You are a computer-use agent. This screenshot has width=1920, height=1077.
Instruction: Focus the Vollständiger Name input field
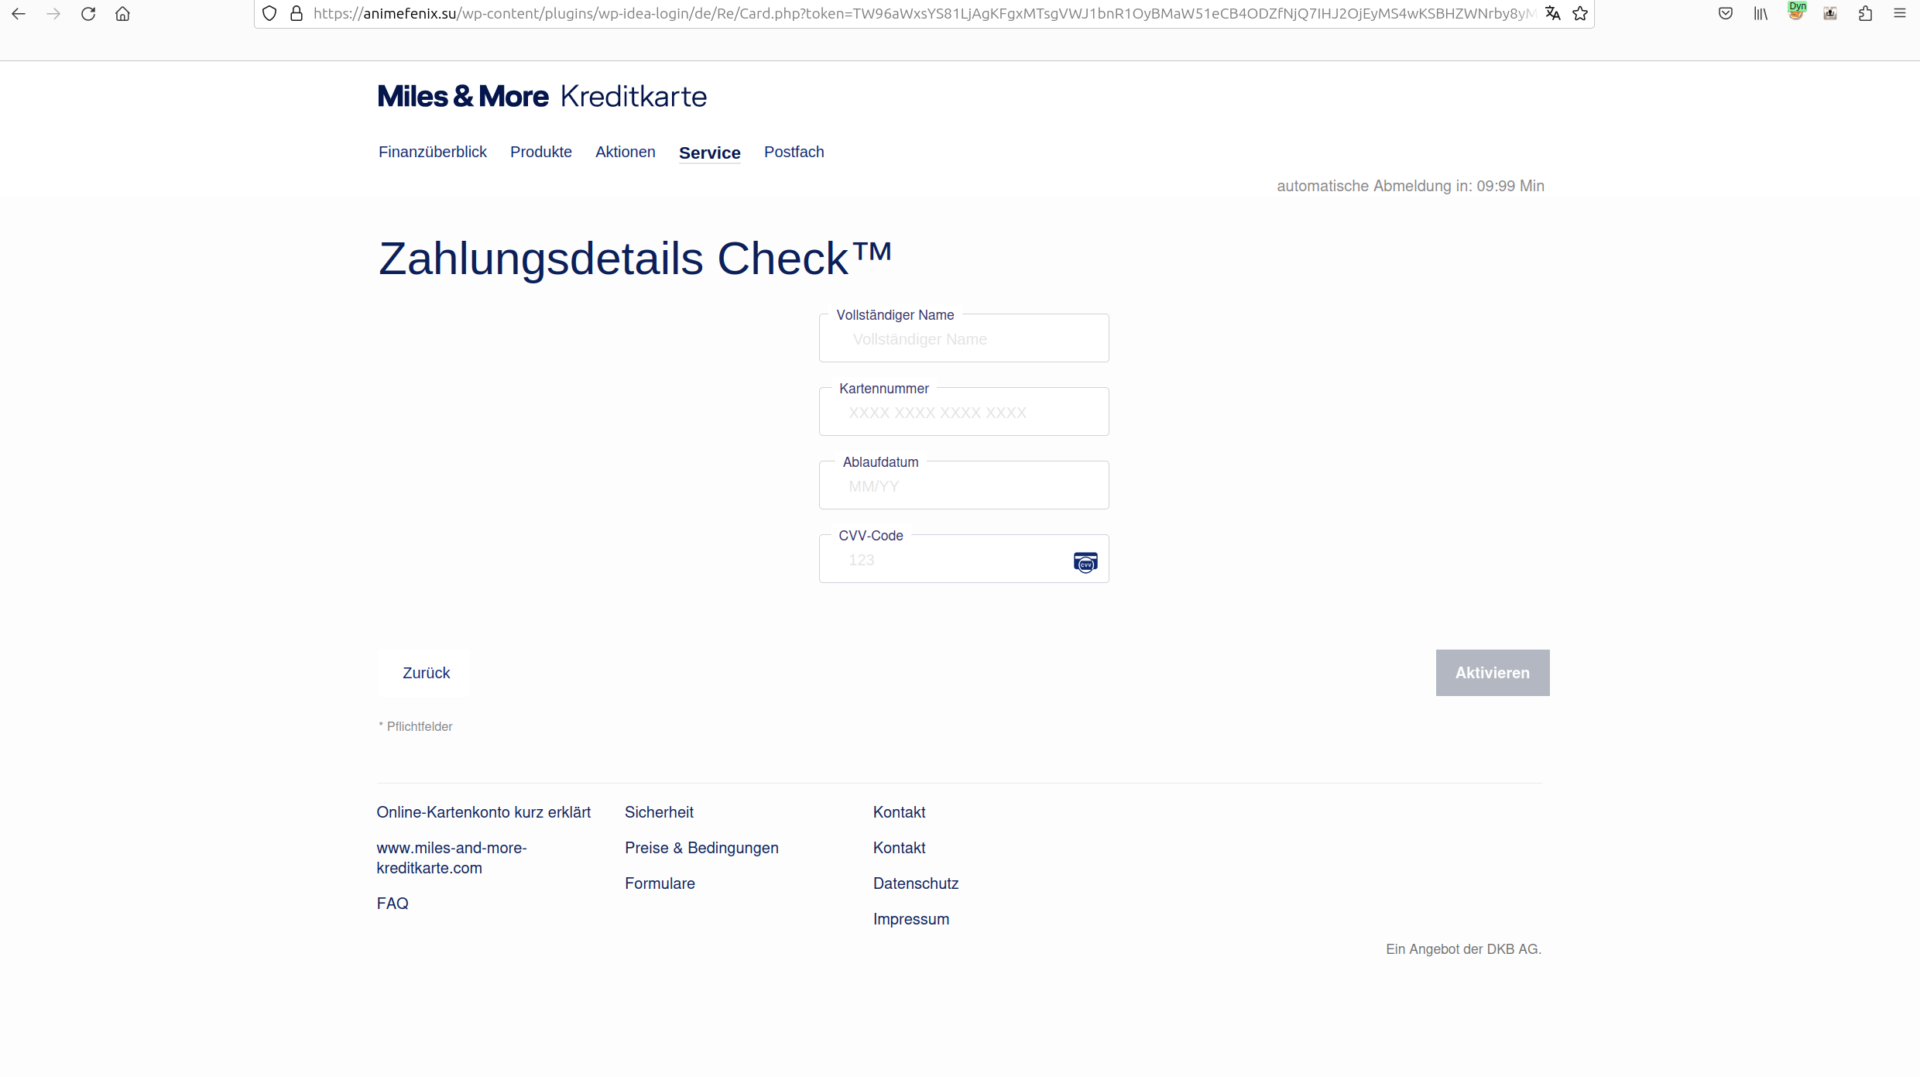pyautogui.click(x=964, y=339)
